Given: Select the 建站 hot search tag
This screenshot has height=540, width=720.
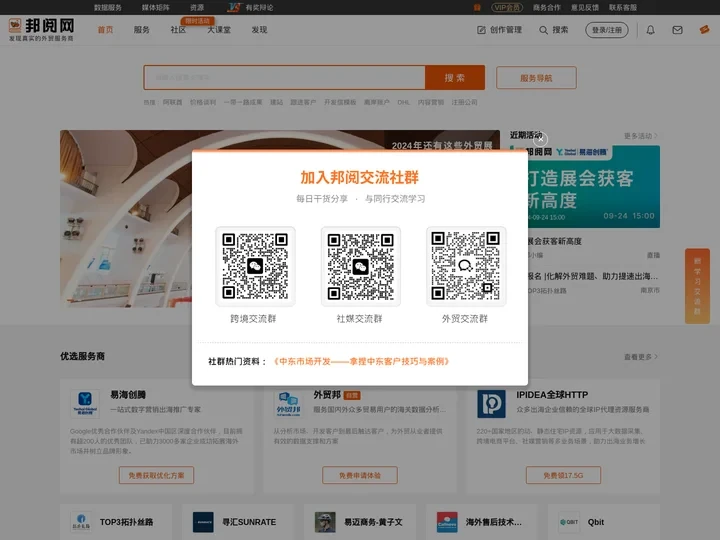Looking at the screenshot, I should 276,102.
